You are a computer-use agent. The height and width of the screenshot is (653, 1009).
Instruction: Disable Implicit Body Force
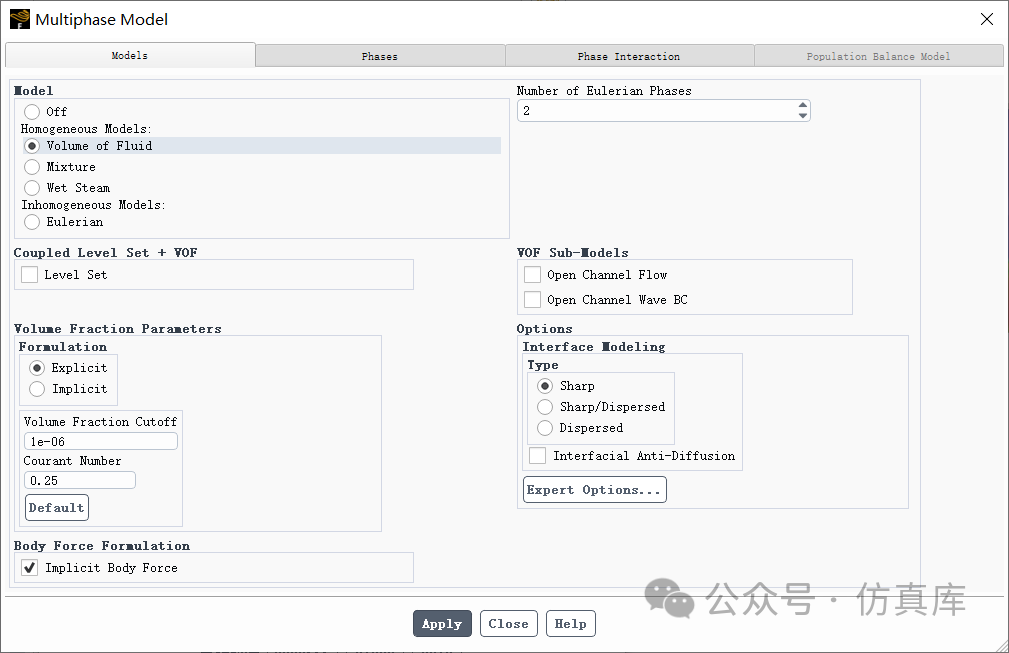[x=28, y=567]
